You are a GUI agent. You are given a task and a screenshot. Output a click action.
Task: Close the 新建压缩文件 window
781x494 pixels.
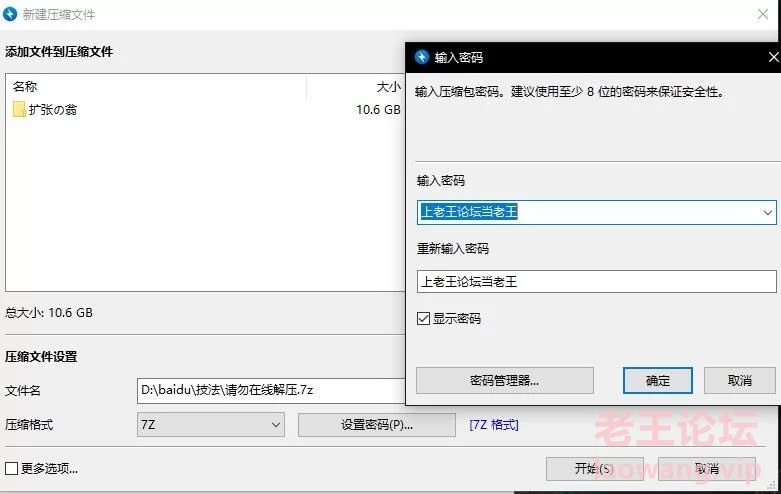[x=763, y=14]
